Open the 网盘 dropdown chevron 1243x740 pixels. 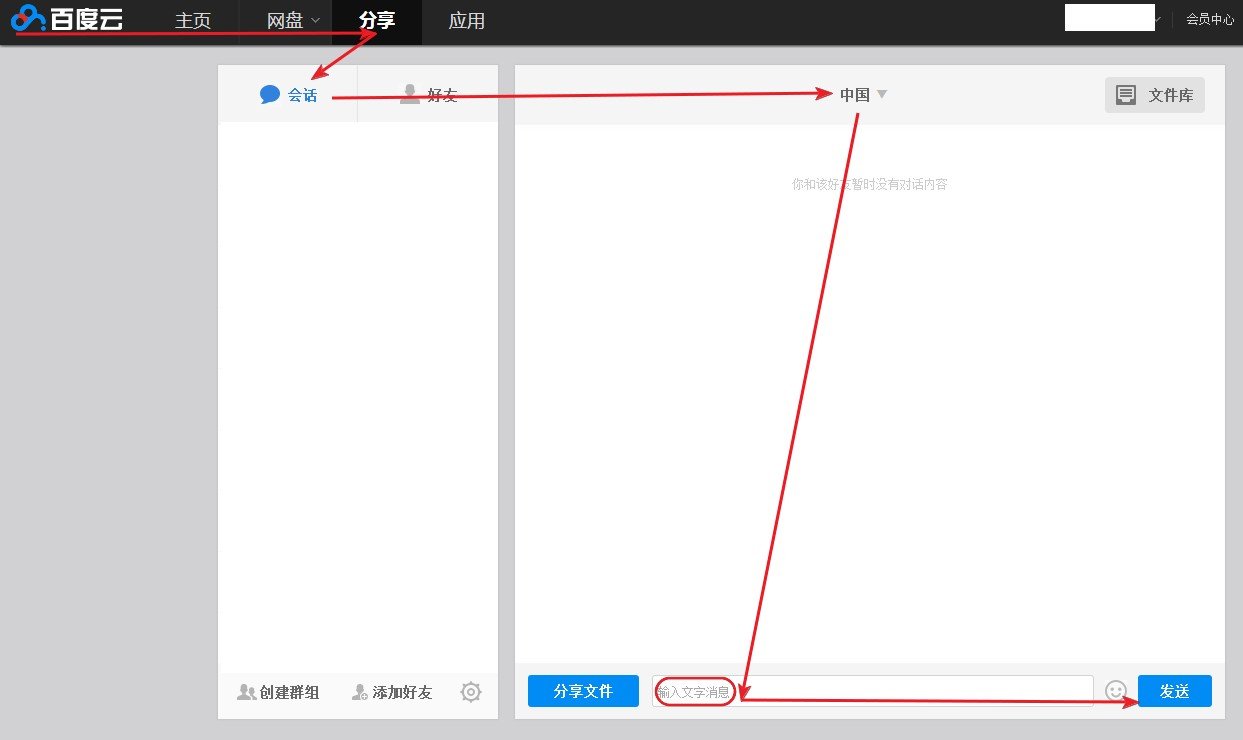click(x=316, y=22)
